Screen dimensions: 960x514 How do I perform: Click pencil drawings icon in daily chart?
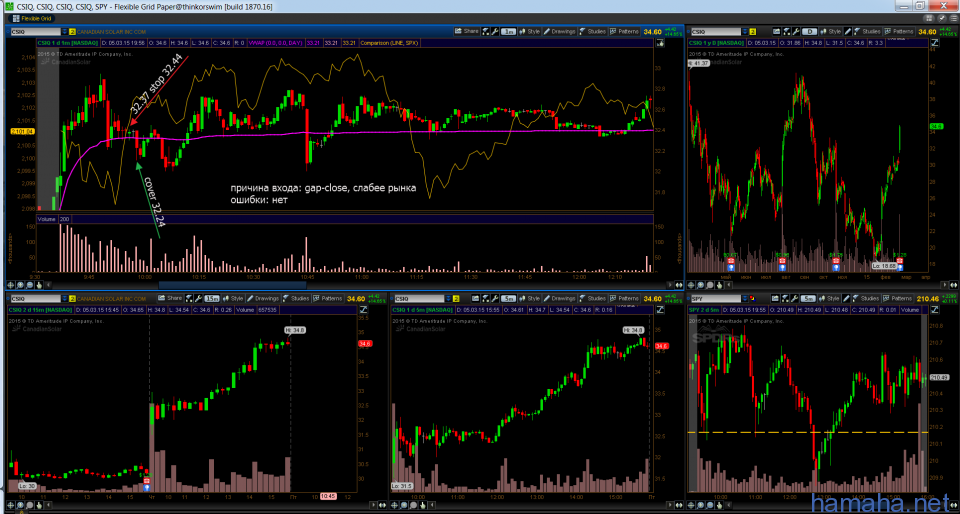(849, 31)
